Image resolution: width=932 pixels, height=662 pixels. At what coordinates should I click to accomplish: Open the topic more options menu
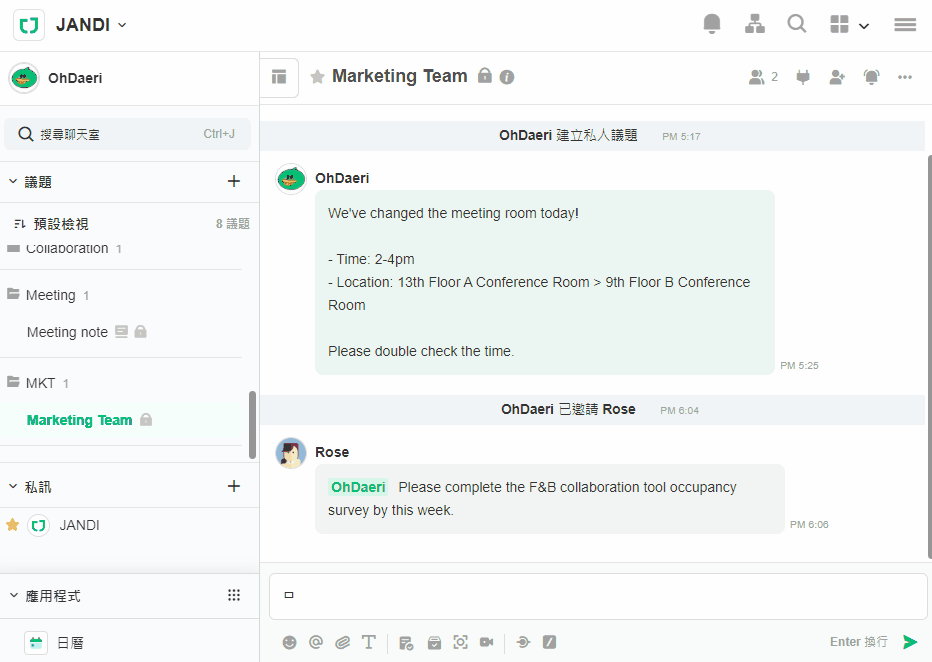pos(905,77)
